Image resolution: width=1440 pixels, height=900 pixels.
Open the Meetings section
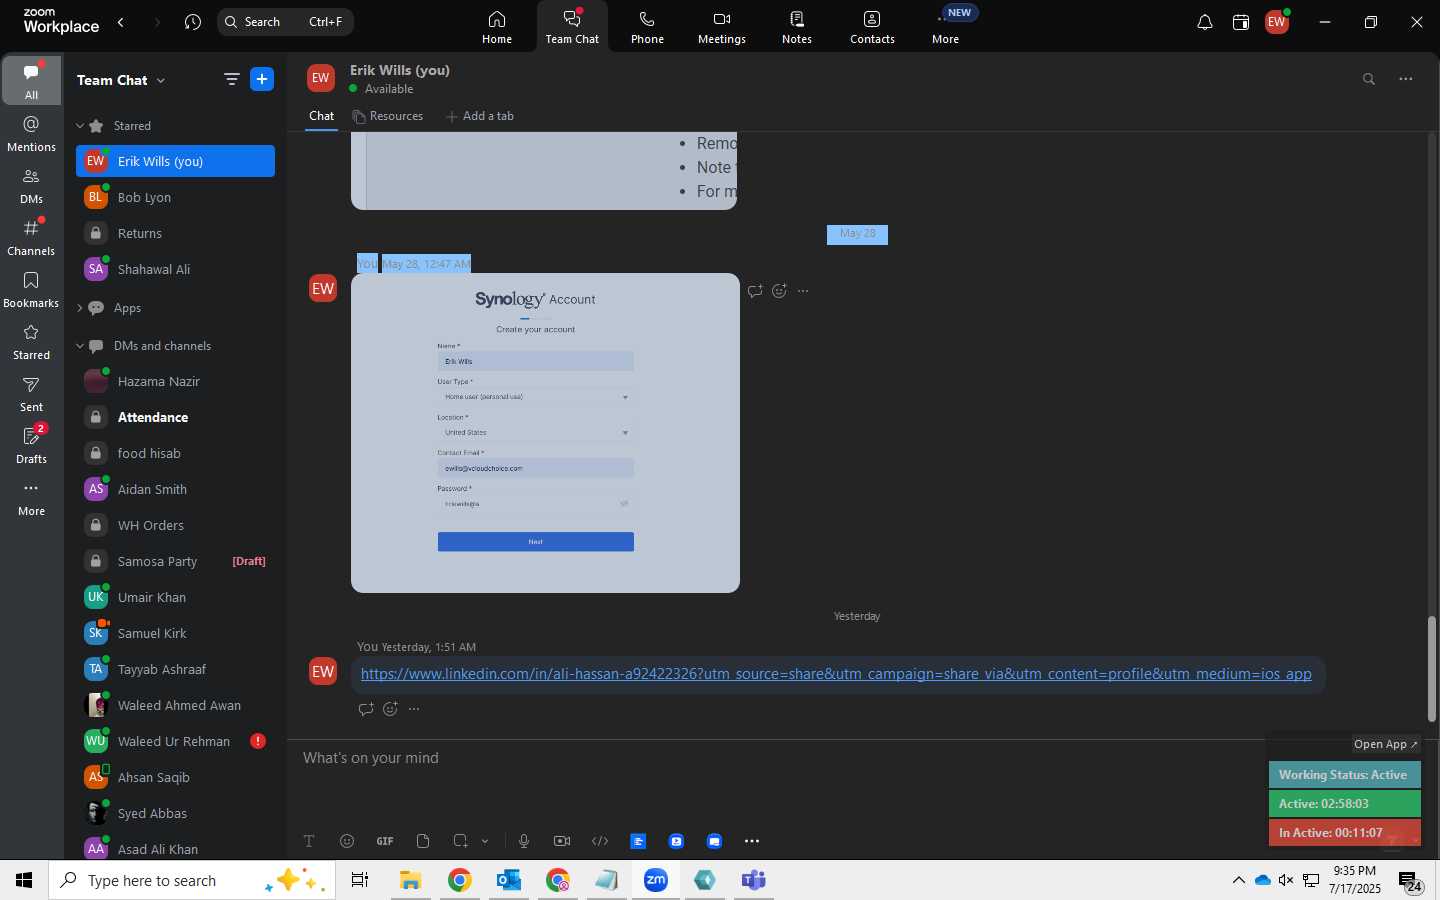click(x=722, y=27)
